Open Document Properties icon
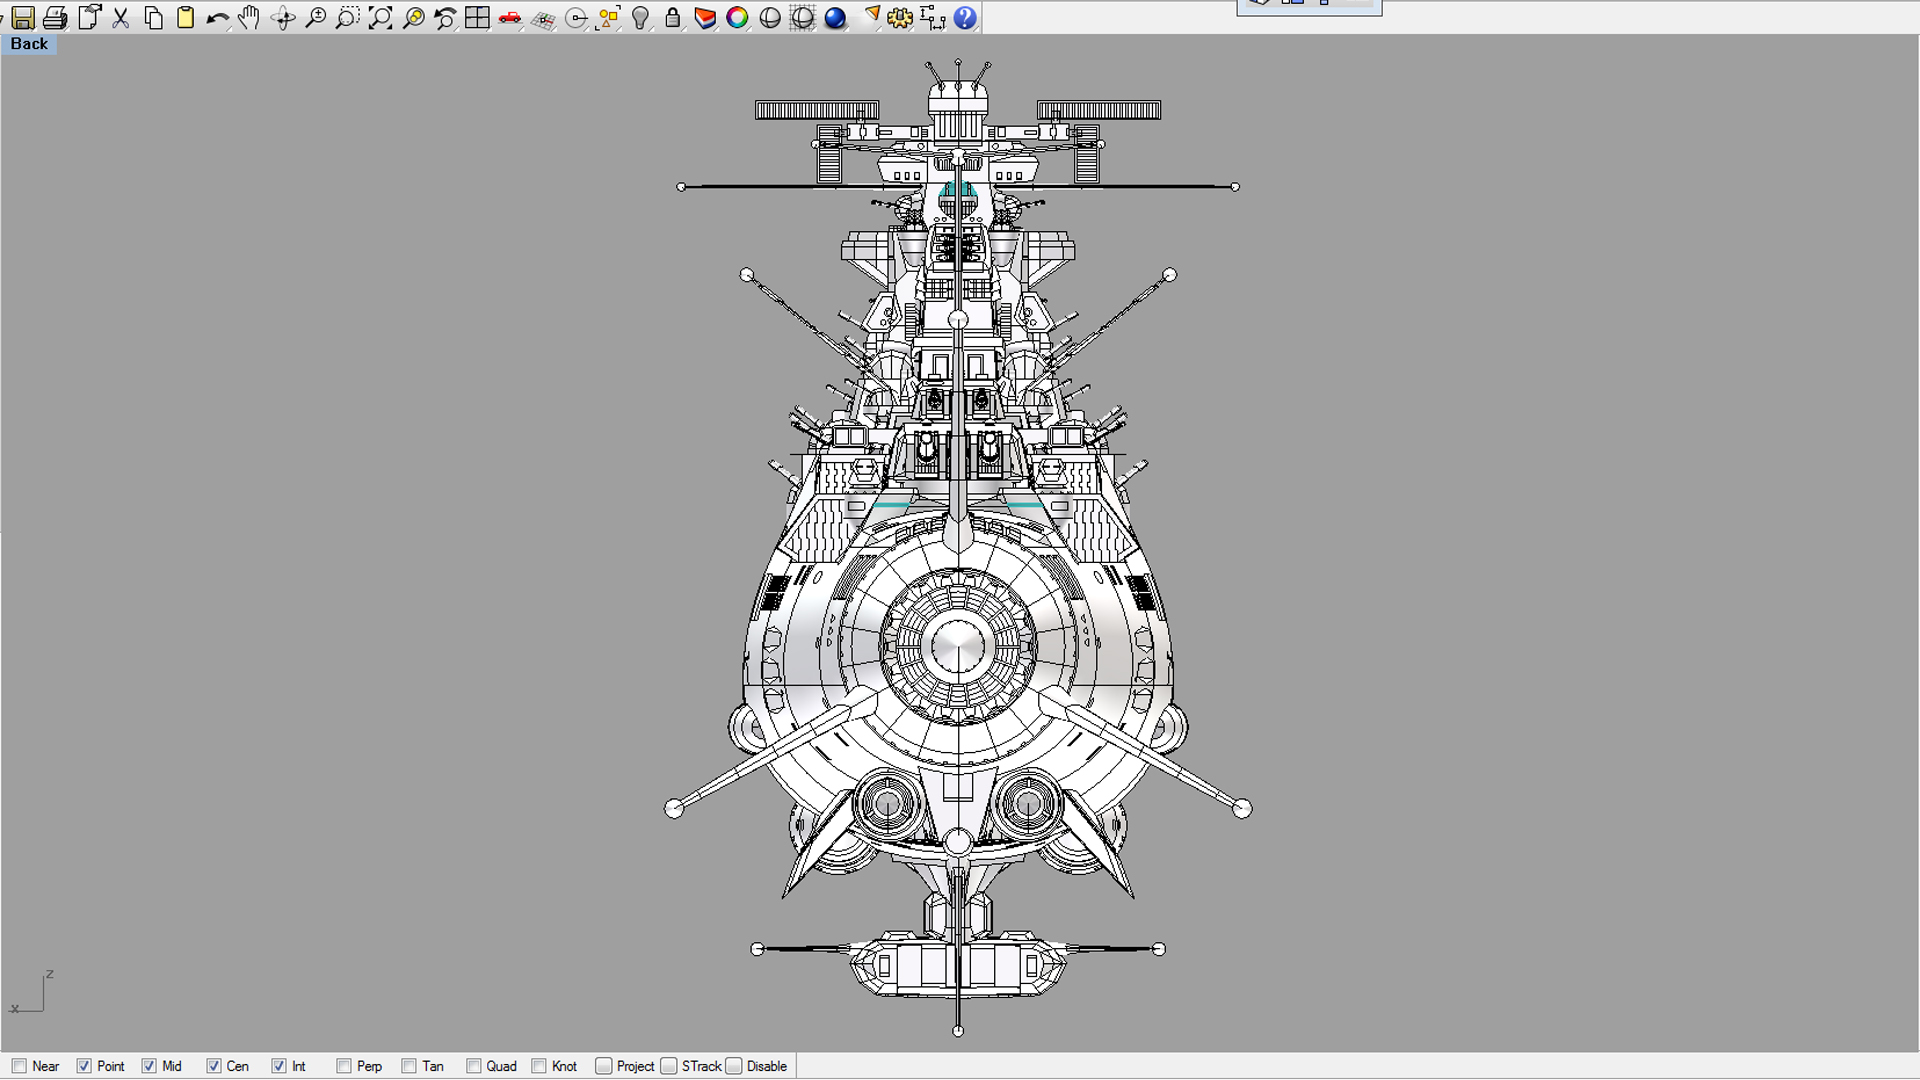The height and width of the screenshot is (1080, 1920). coord(89,18)
